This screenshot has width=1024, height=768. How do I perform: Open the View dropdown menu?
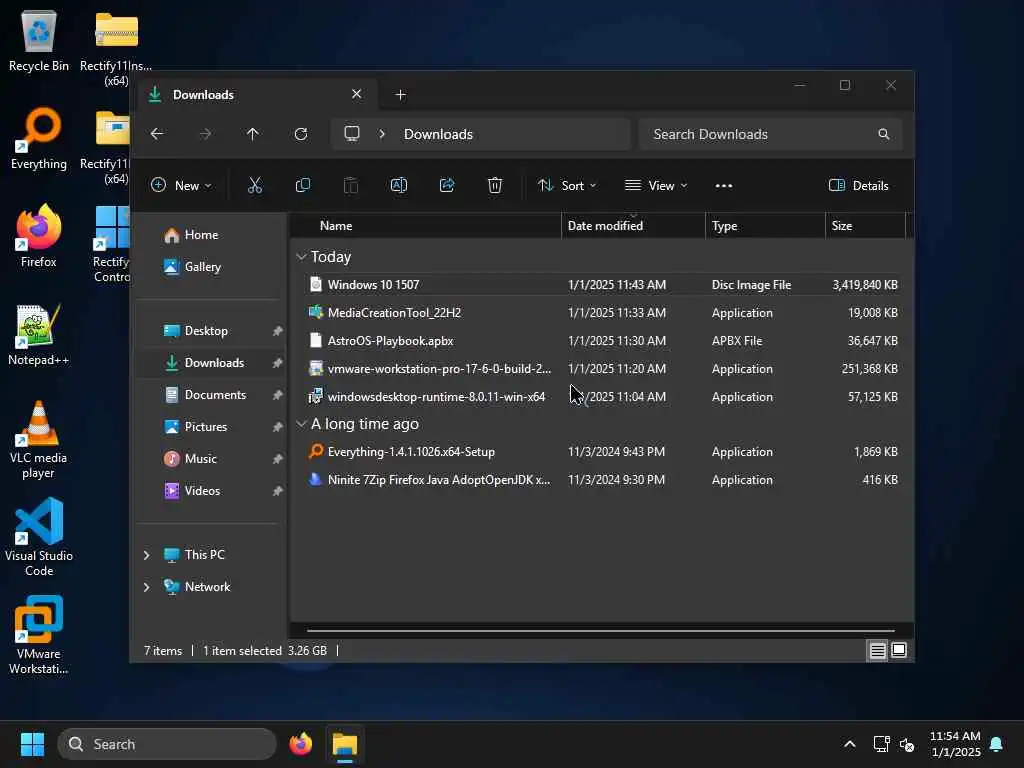coord(656,185)
